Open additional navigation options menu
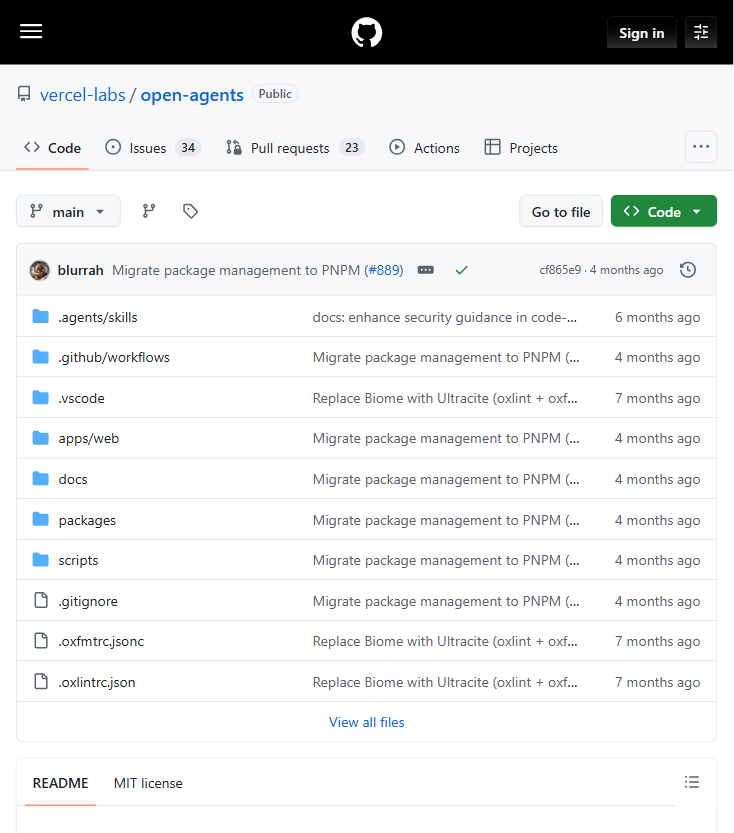This screenshot has width=734, height=833. pos(701,147)
